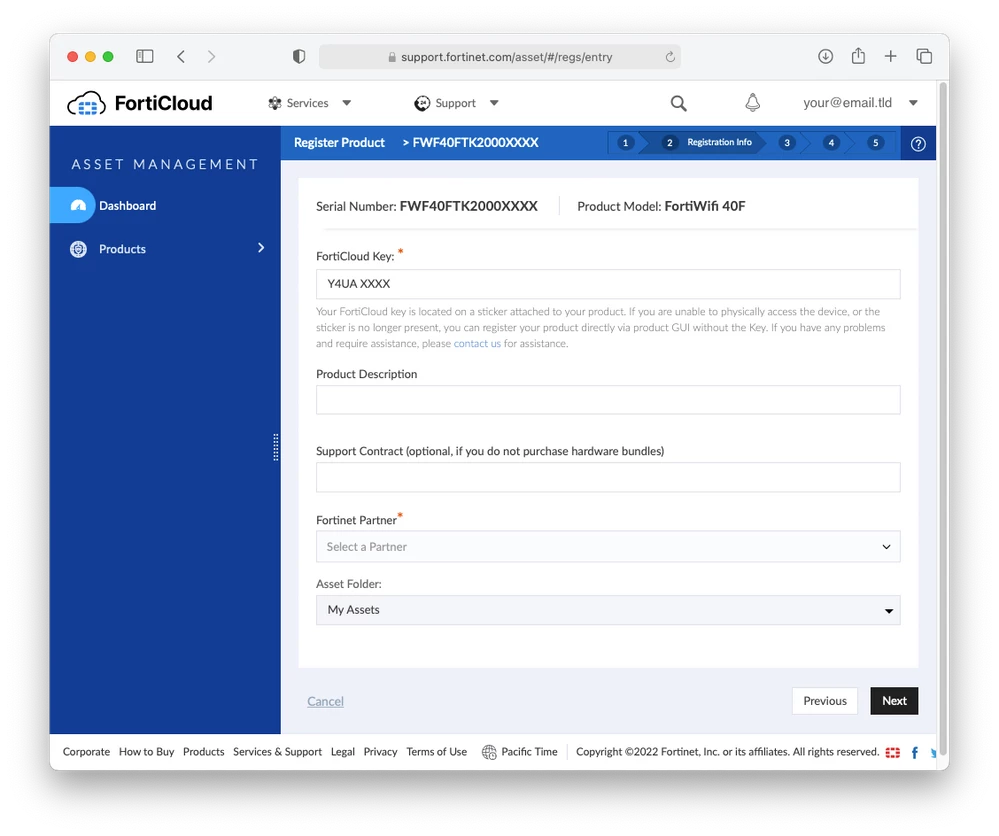Screen dimensions: 999x836
Task: Open the Select a Partner dropdown
Action: click(608, 547)
